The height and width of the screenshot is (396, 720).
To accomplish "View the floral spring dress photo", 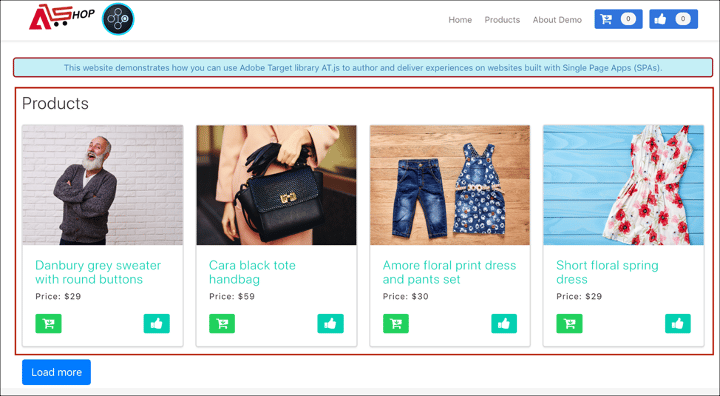I will click(624, 185).
